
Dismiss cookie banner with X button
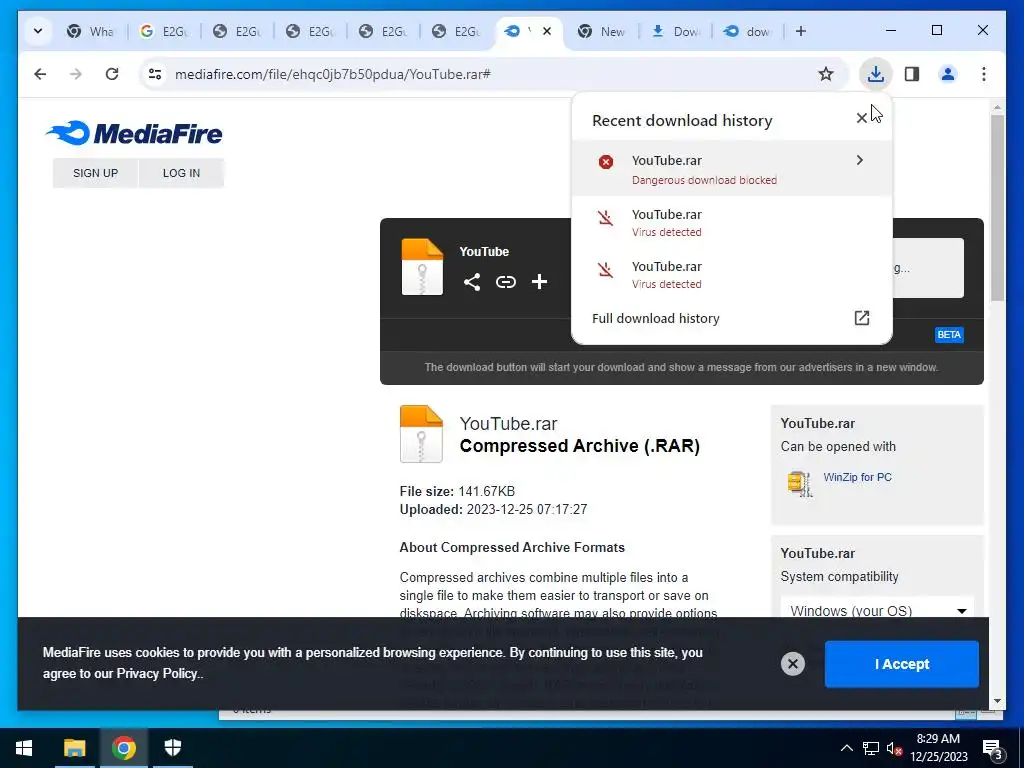792,664
